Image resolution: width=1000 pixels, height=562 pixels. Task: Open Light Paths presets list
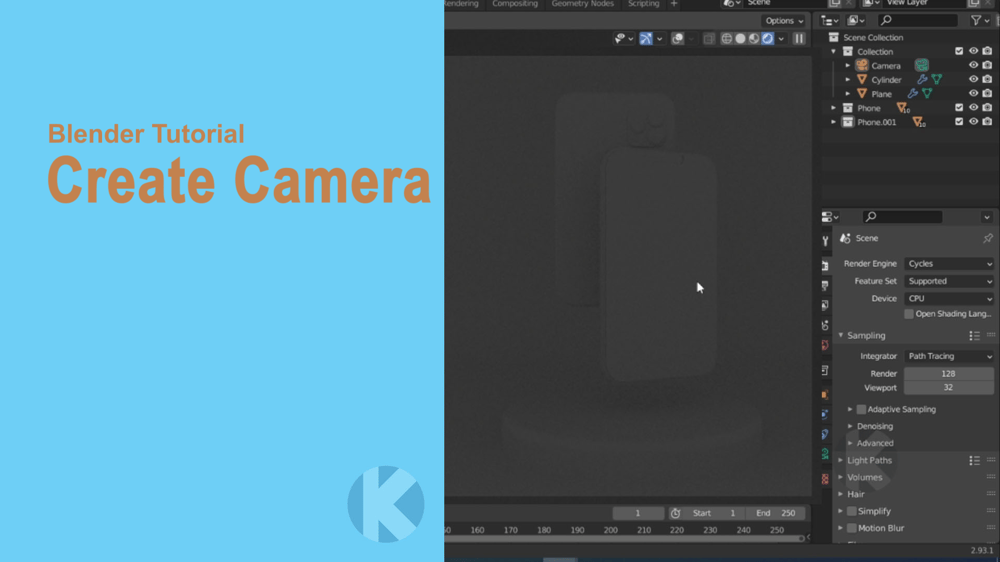tap(974, 461)
